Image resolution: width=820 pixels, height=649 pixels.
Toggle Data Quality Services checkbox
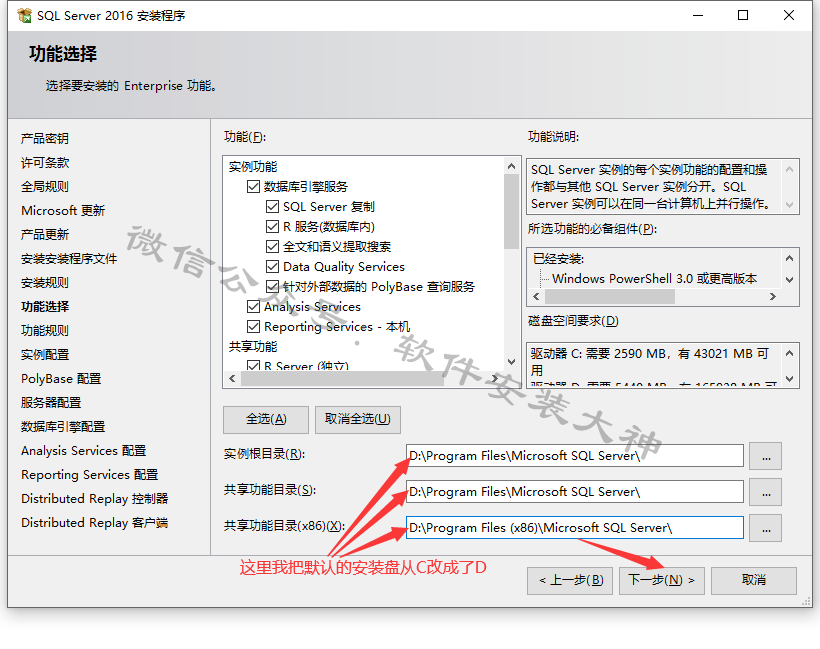click(x=272, y=267)
